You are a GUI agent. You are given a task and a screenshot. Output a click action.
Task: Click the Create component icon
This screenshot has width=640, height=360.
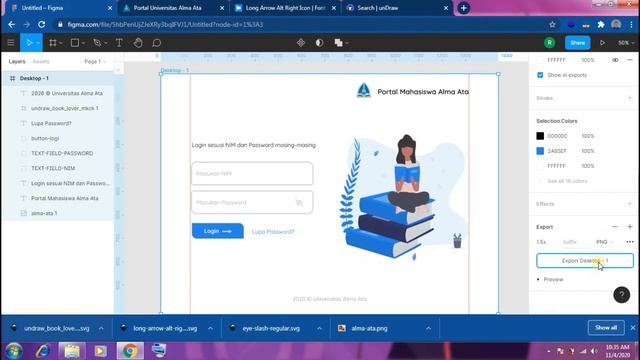click(301, 43)
